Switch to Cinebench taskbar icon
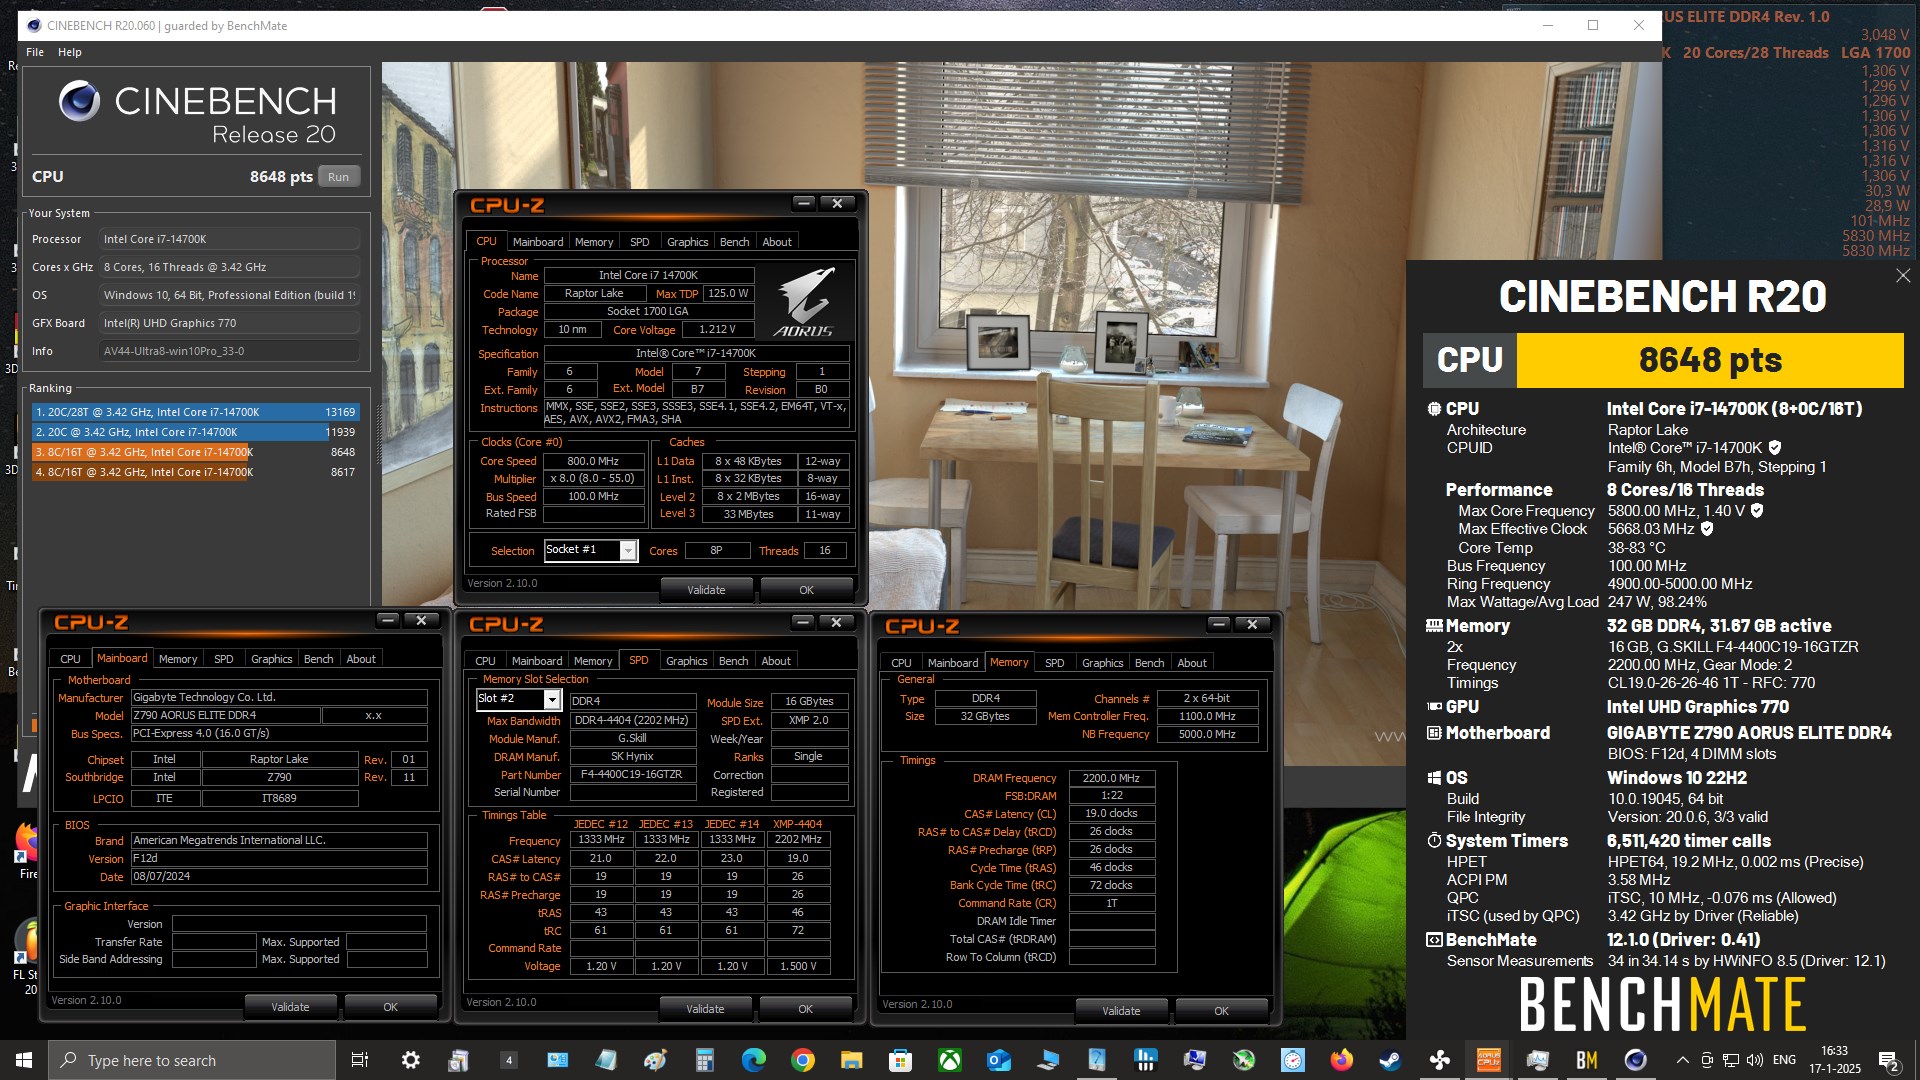This screenshot has width=1920, height=1080. pos(1635,1060)
